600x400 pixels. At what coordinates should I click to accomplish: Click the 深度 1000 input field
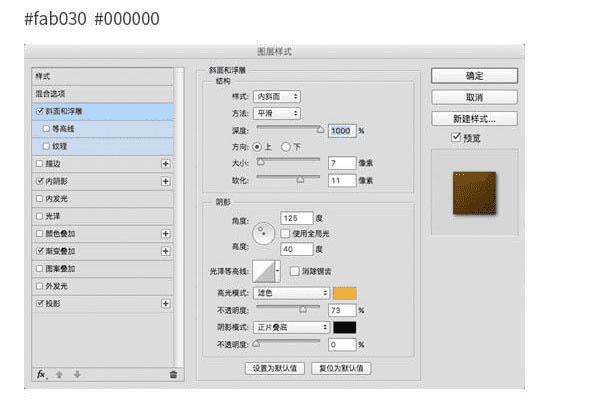tap(342, 131)
